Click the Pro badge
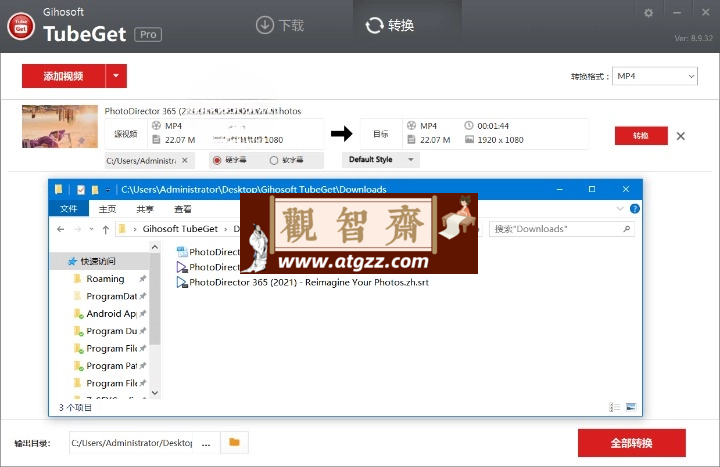 (148, 34)
